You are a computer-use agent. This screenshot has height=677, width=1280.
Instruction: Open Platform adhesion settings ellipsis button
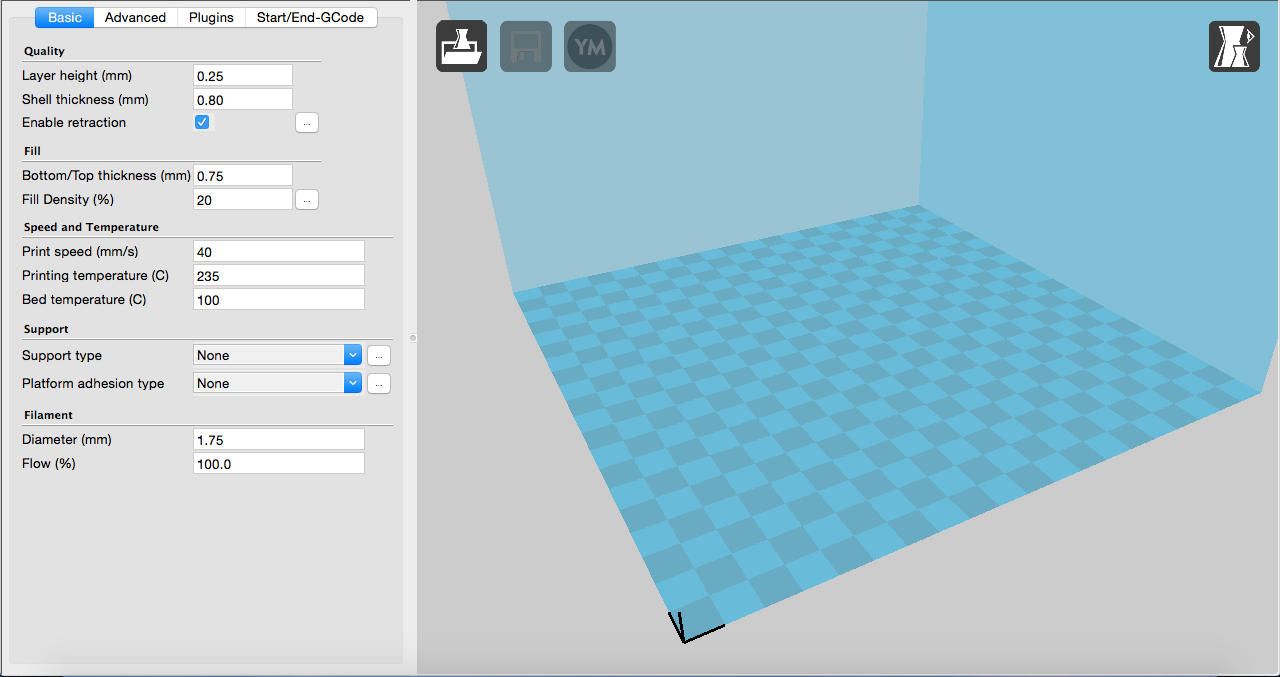coord(378,383)
